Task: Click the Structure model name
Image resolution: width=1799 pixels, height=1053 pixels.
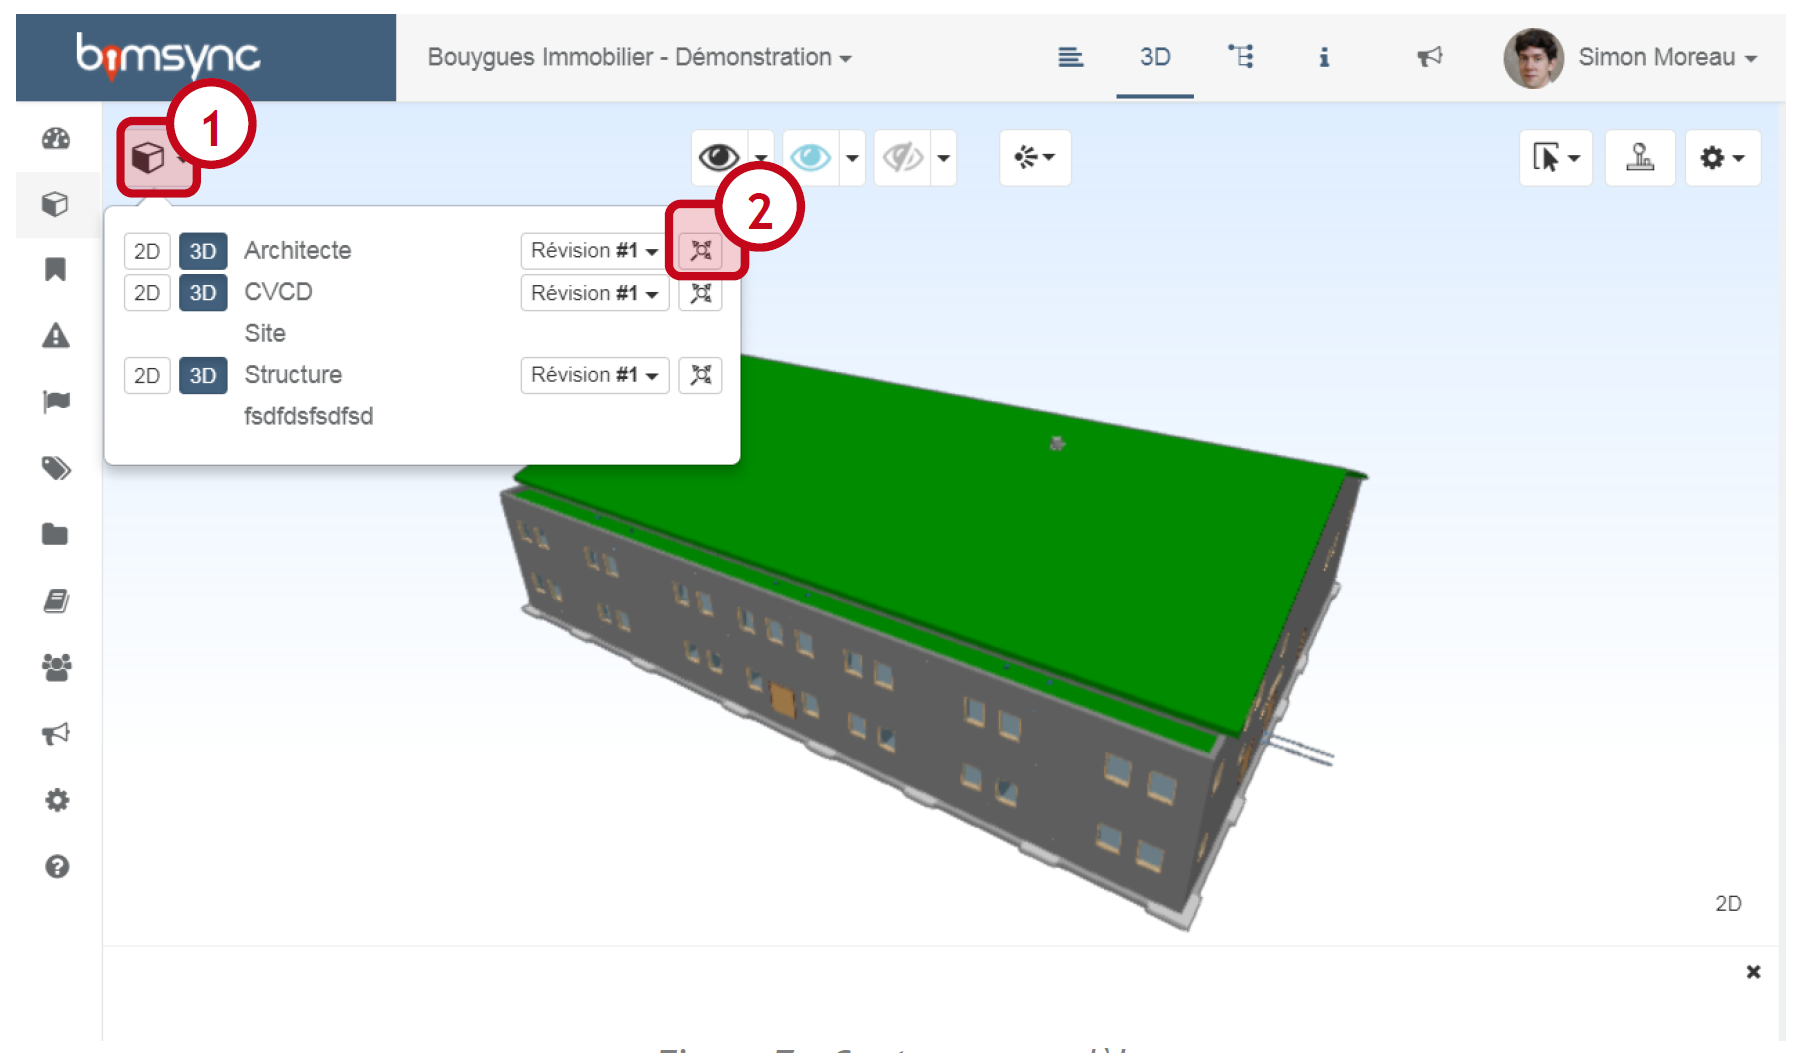Action: pos(293,375)
